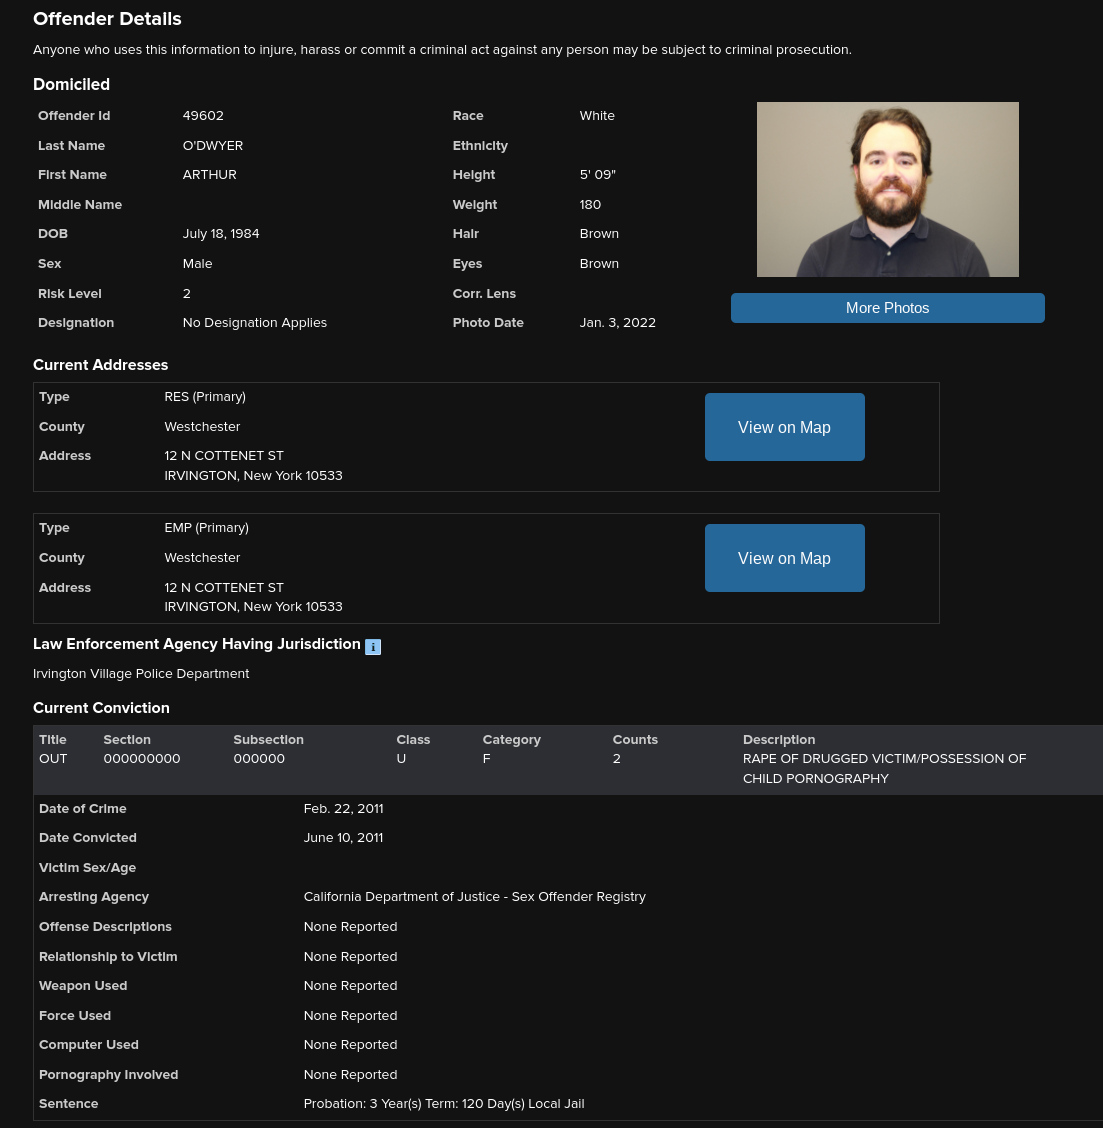This screenshot has height=1128, width=1103.
Task: Click the California Department of Justice arresting agency
Action: [x=475, y=896]
